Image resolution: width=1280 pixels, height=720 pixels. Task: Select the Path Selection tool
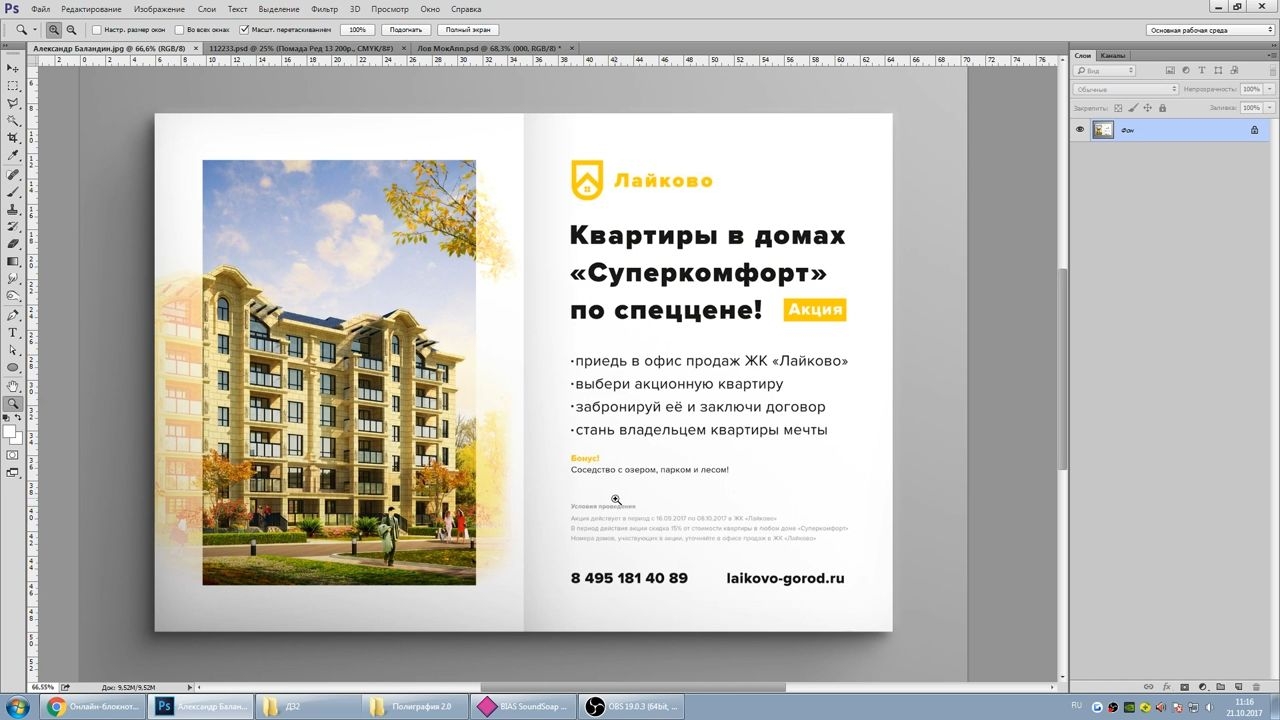coord(13,350)
